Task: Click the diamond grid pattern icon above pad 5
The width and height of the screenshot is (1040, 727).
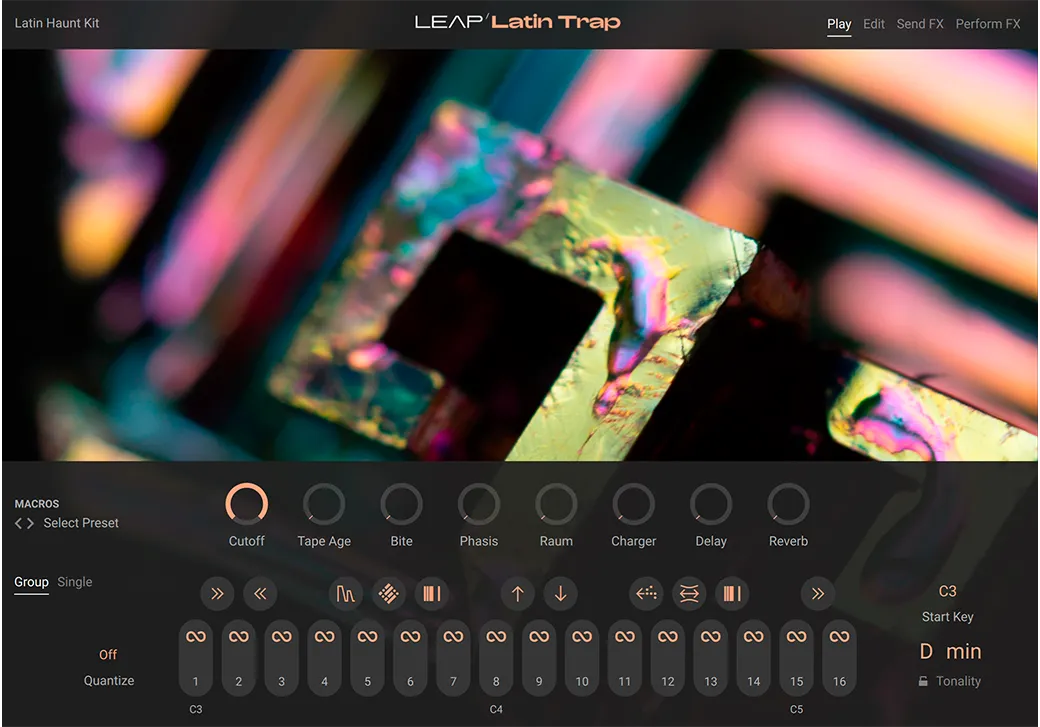Action: pos(389,594)
